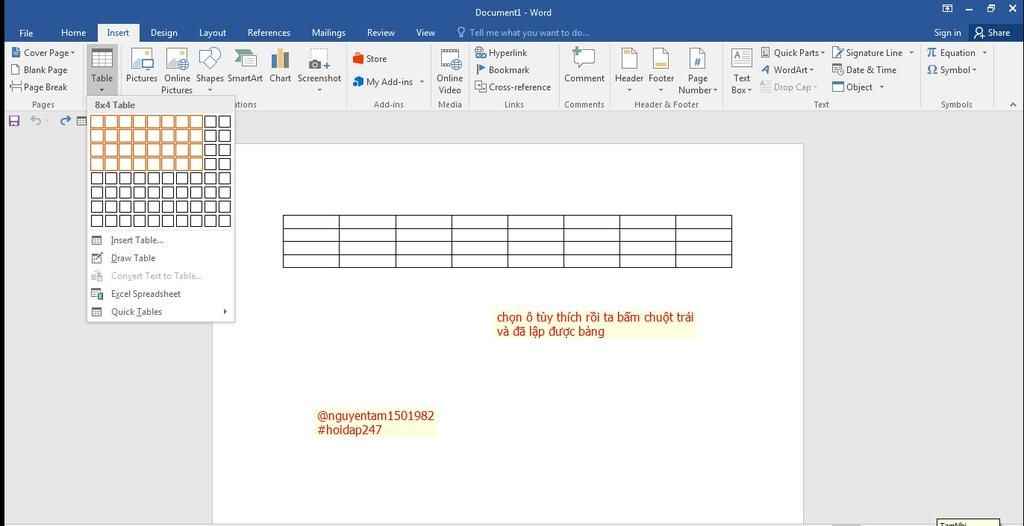Viewport: 1024px width, 526px height.
Task: Click the red text 'chọn ô tùy thích'
Action: coord(537,318)
